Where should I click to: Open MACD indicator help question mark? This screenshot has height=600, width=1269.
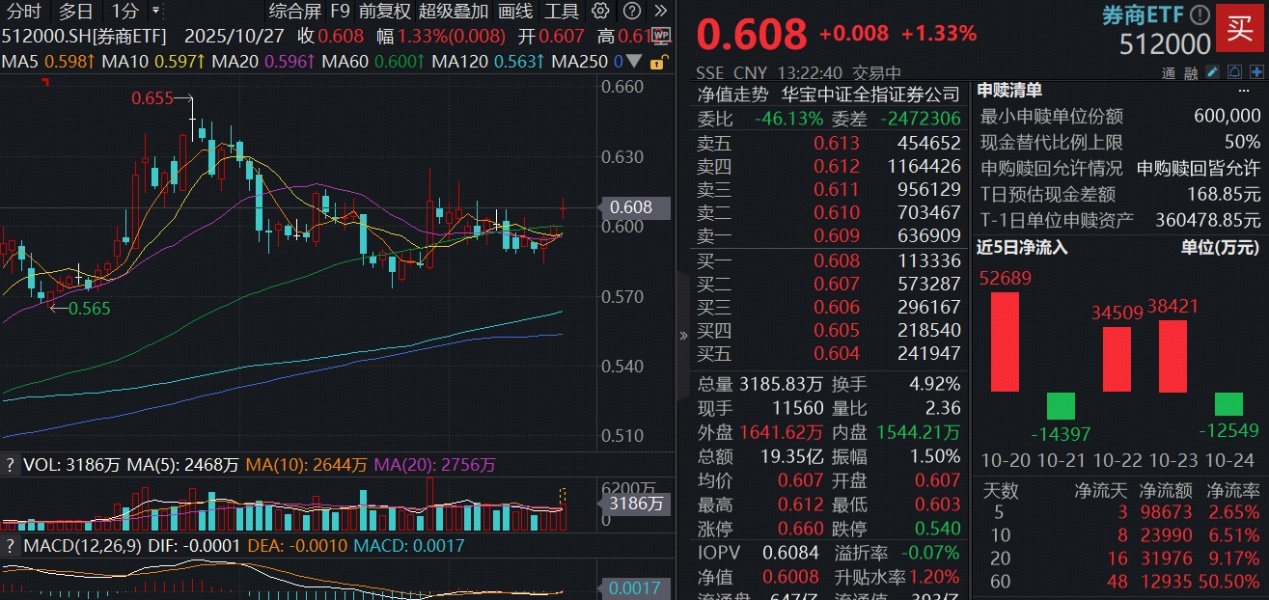10,546
